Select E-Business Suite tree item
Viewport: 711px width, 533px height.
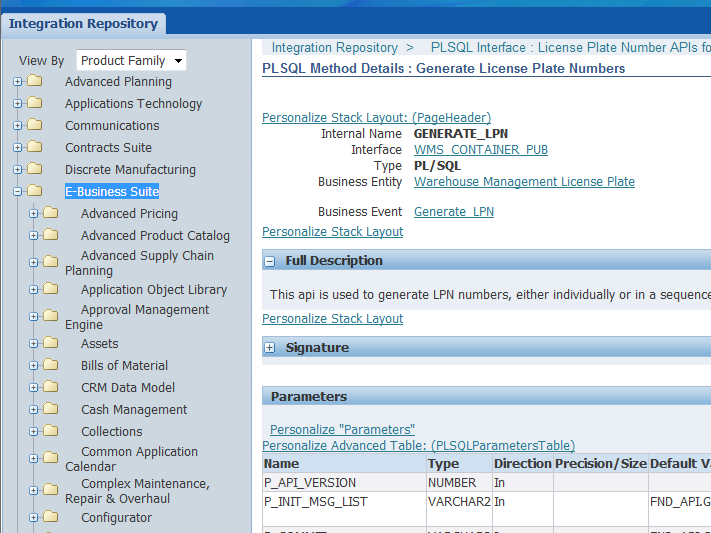click(112, 191)
